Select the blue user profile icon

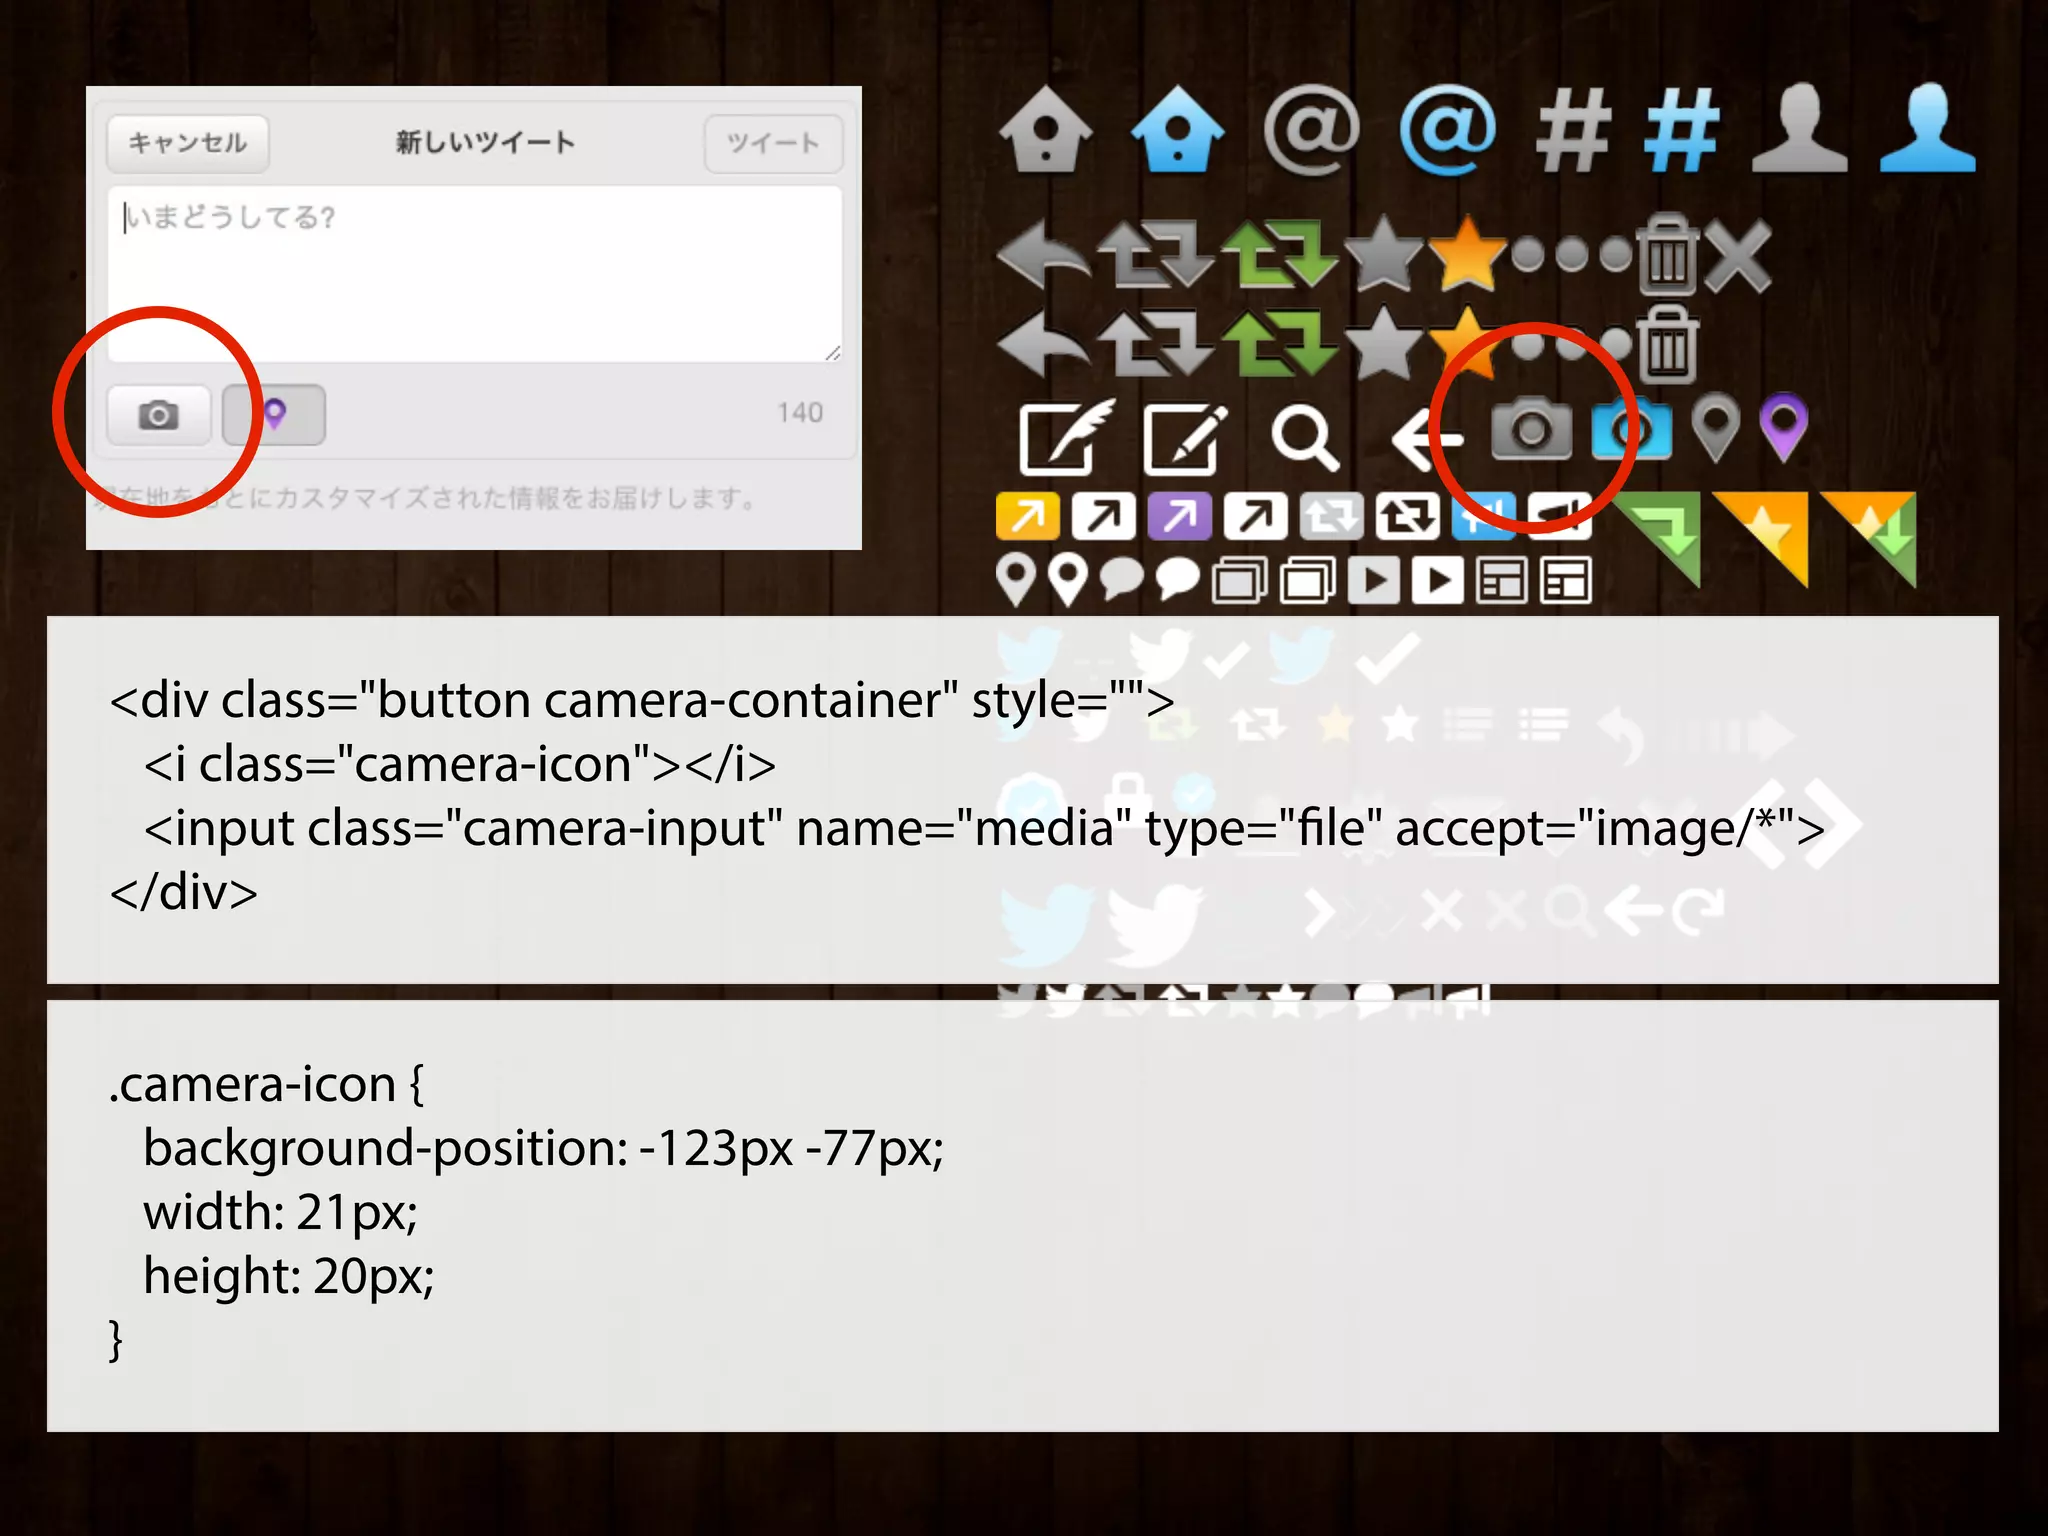pyautogui.click(x=1928, y=128)
